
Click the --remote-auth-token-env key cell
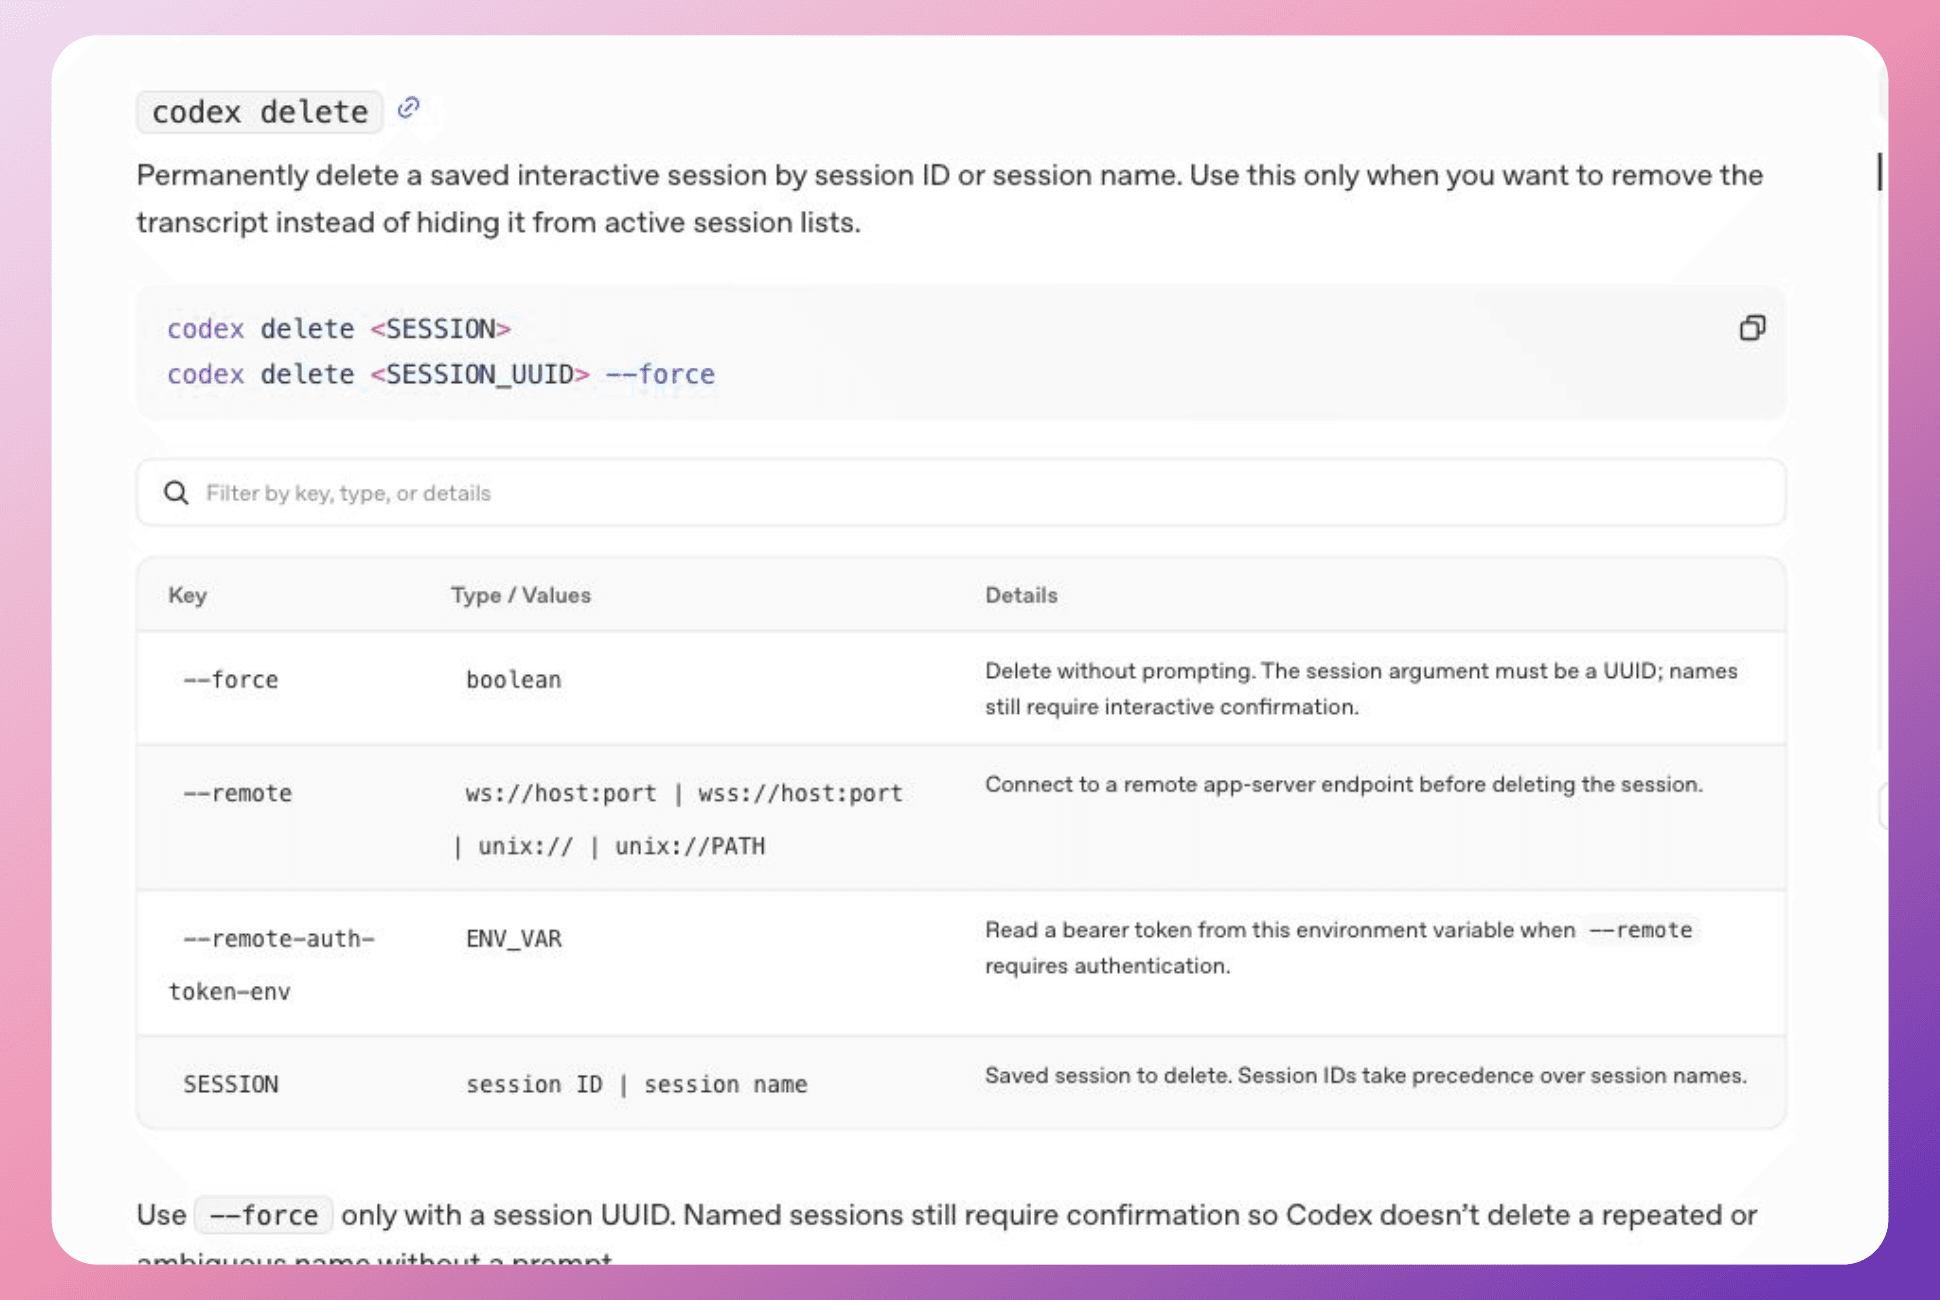tap(272, 965)
